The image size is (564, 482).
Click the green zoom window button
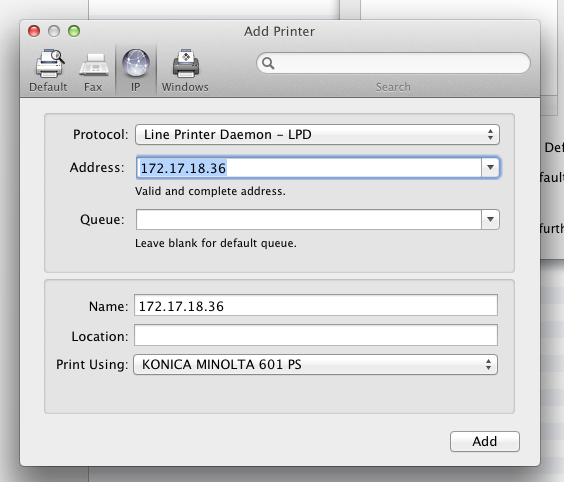click(x=74, y=31)
